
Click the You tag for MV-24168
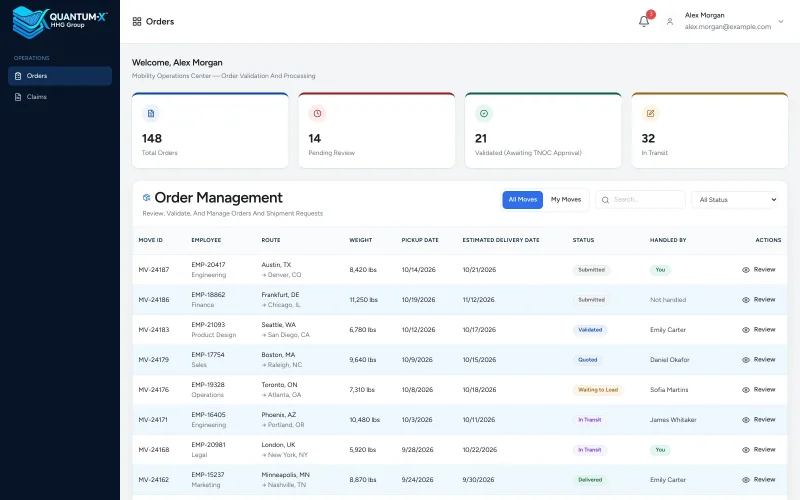pos(660,450)
